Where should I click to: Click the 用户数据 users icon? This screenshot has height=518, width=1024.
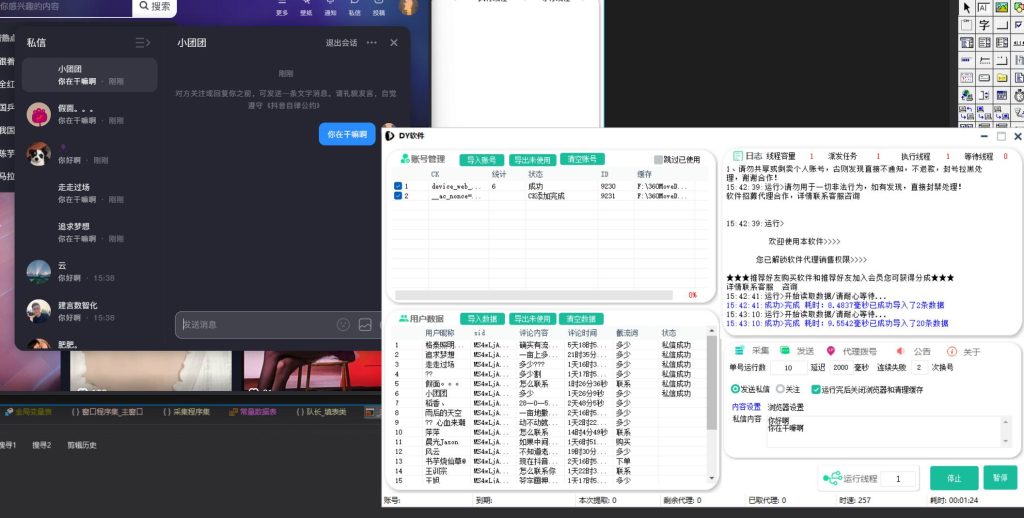pyautogui.click(x=404, y=319)
